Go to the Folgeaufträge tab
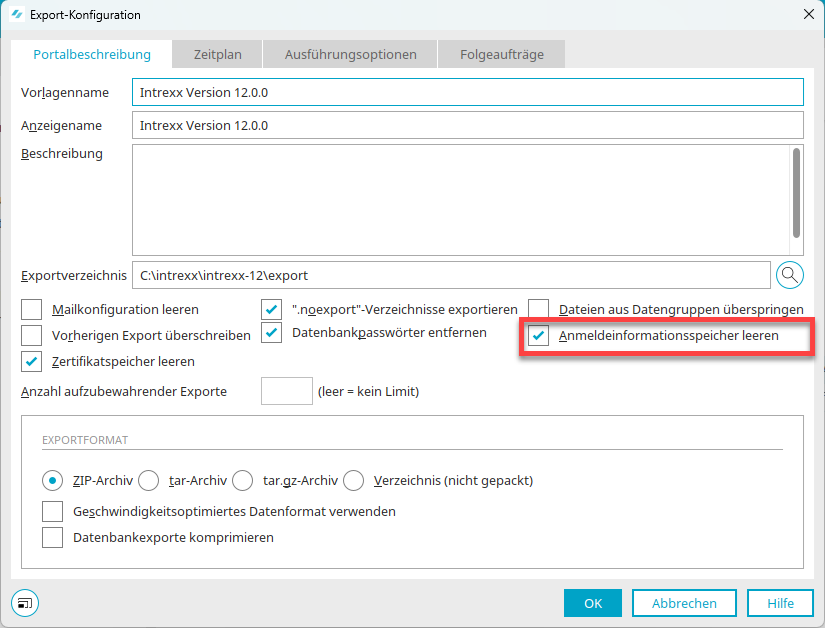 coord(501,54)
